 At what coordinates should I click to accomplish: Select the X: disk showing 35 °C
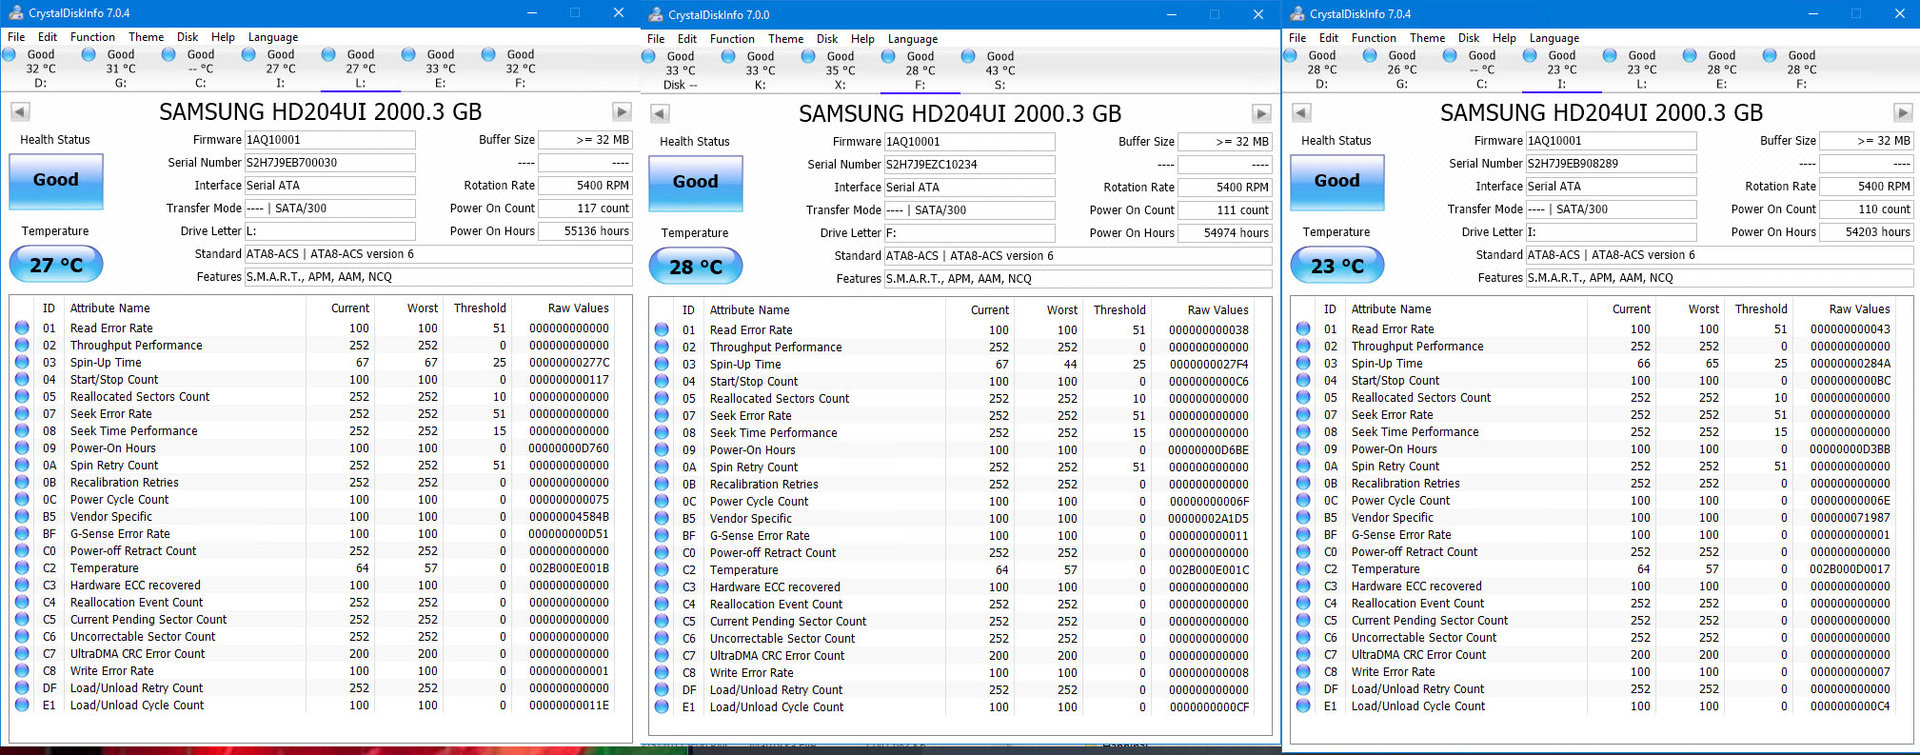coord(840,70)
